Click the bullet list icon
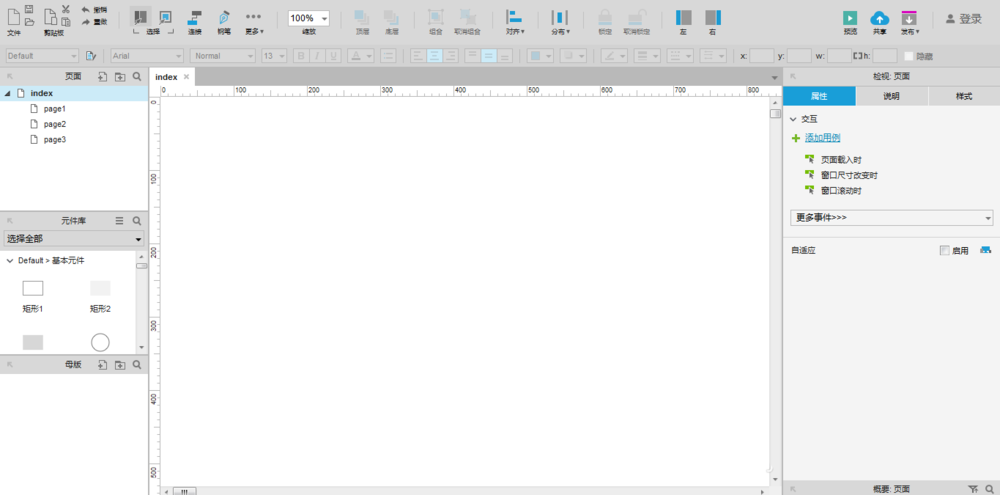 (388, 56)
